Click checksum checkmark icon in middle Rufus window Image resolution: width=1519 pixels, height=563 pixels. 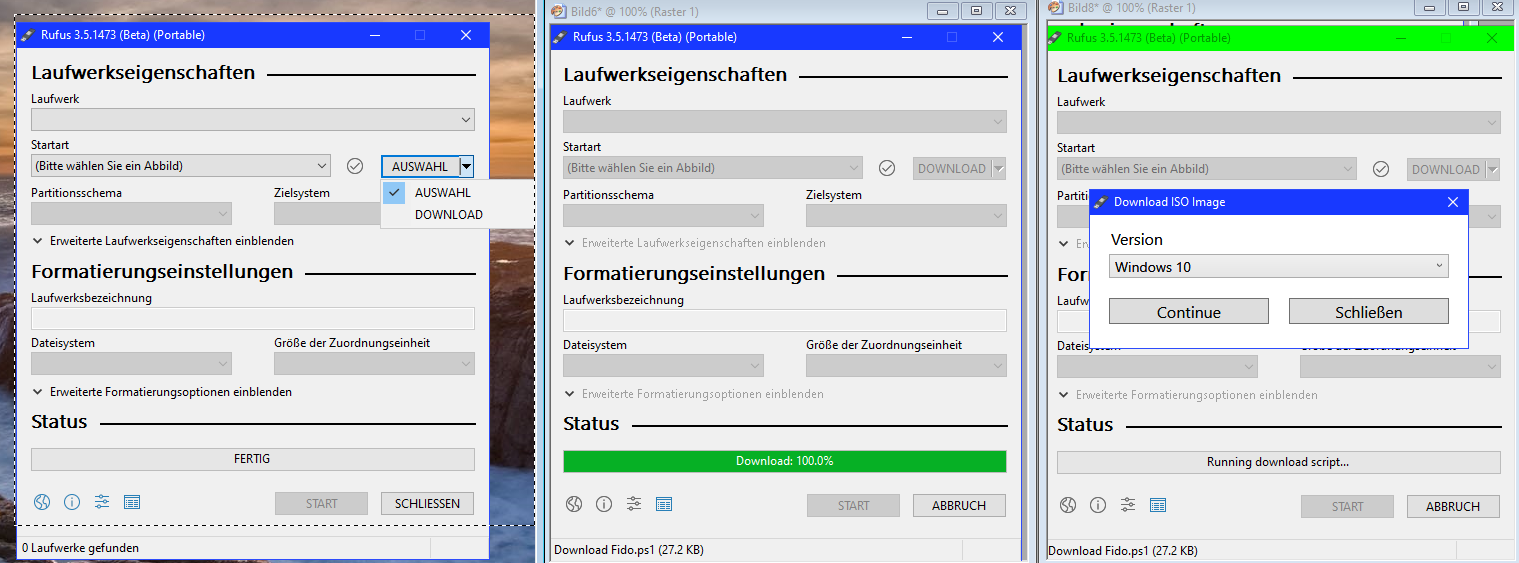tap(887, 168)
